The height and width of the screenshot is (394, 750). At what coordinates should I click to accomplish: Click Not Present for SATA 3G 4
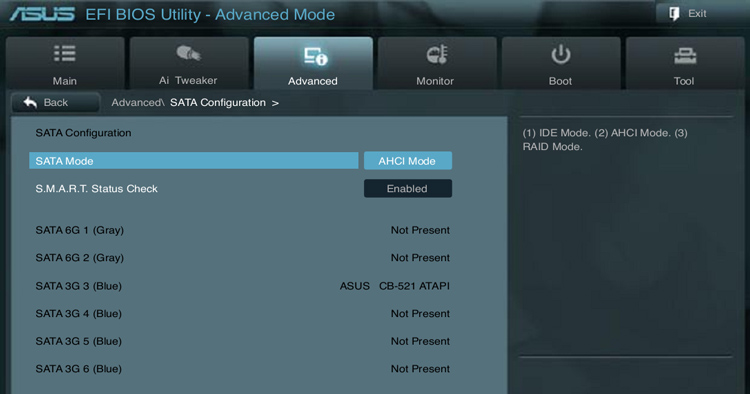click(x=420, y=314)
